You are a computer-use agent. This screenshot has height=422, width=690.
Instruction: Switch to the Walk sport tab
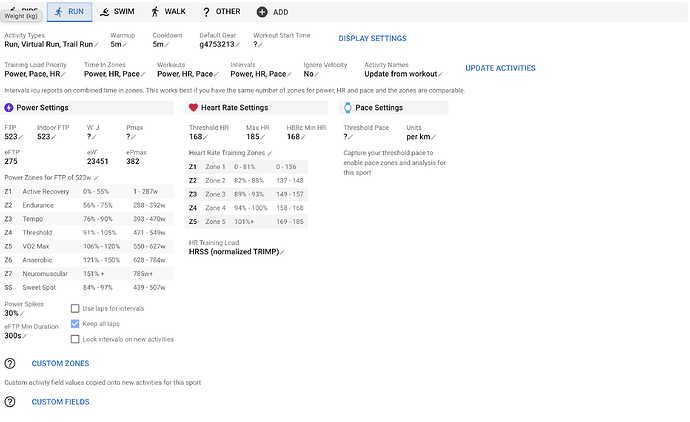click(168, 12)
